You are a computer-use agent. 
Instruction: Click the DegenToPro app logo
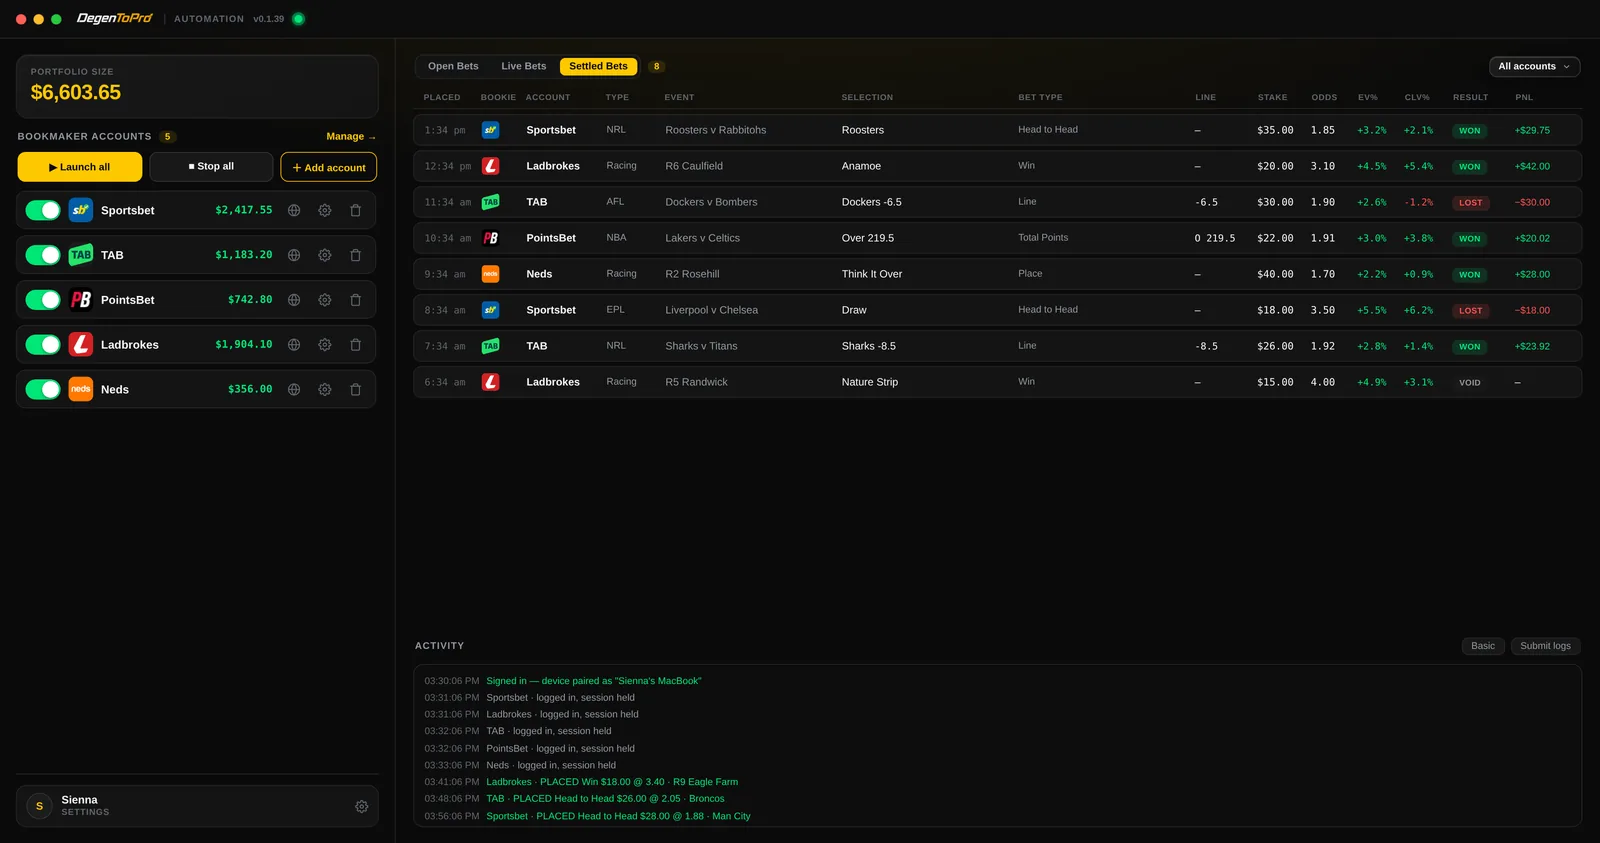[x=115, y=19]
